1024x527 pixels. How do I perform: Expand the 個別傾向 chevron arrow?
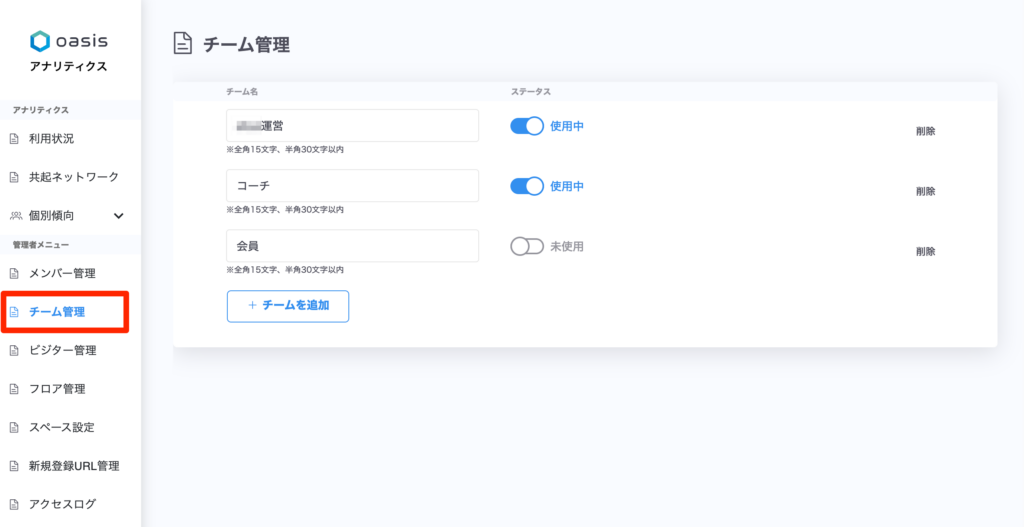click(x=118, y=216)
